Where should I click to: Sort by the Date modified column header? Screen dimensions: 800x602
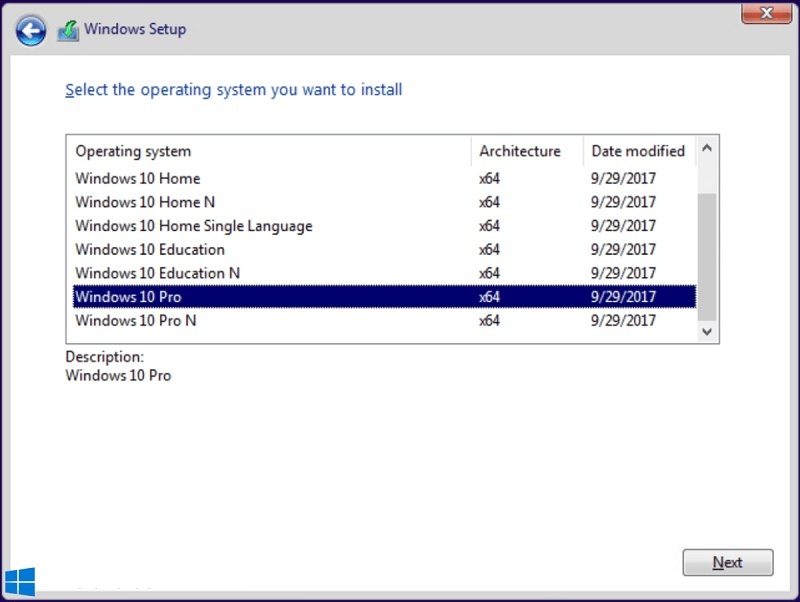pos(637,151)
